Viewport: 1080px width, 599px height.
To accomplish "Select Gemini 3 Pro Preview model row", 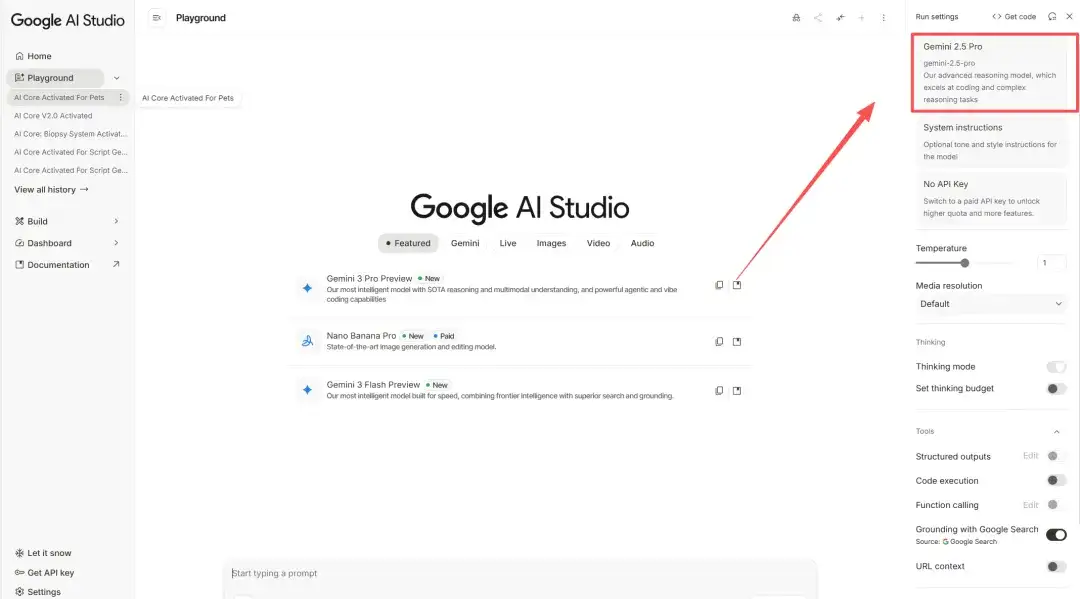I will [x=520, y=288].
